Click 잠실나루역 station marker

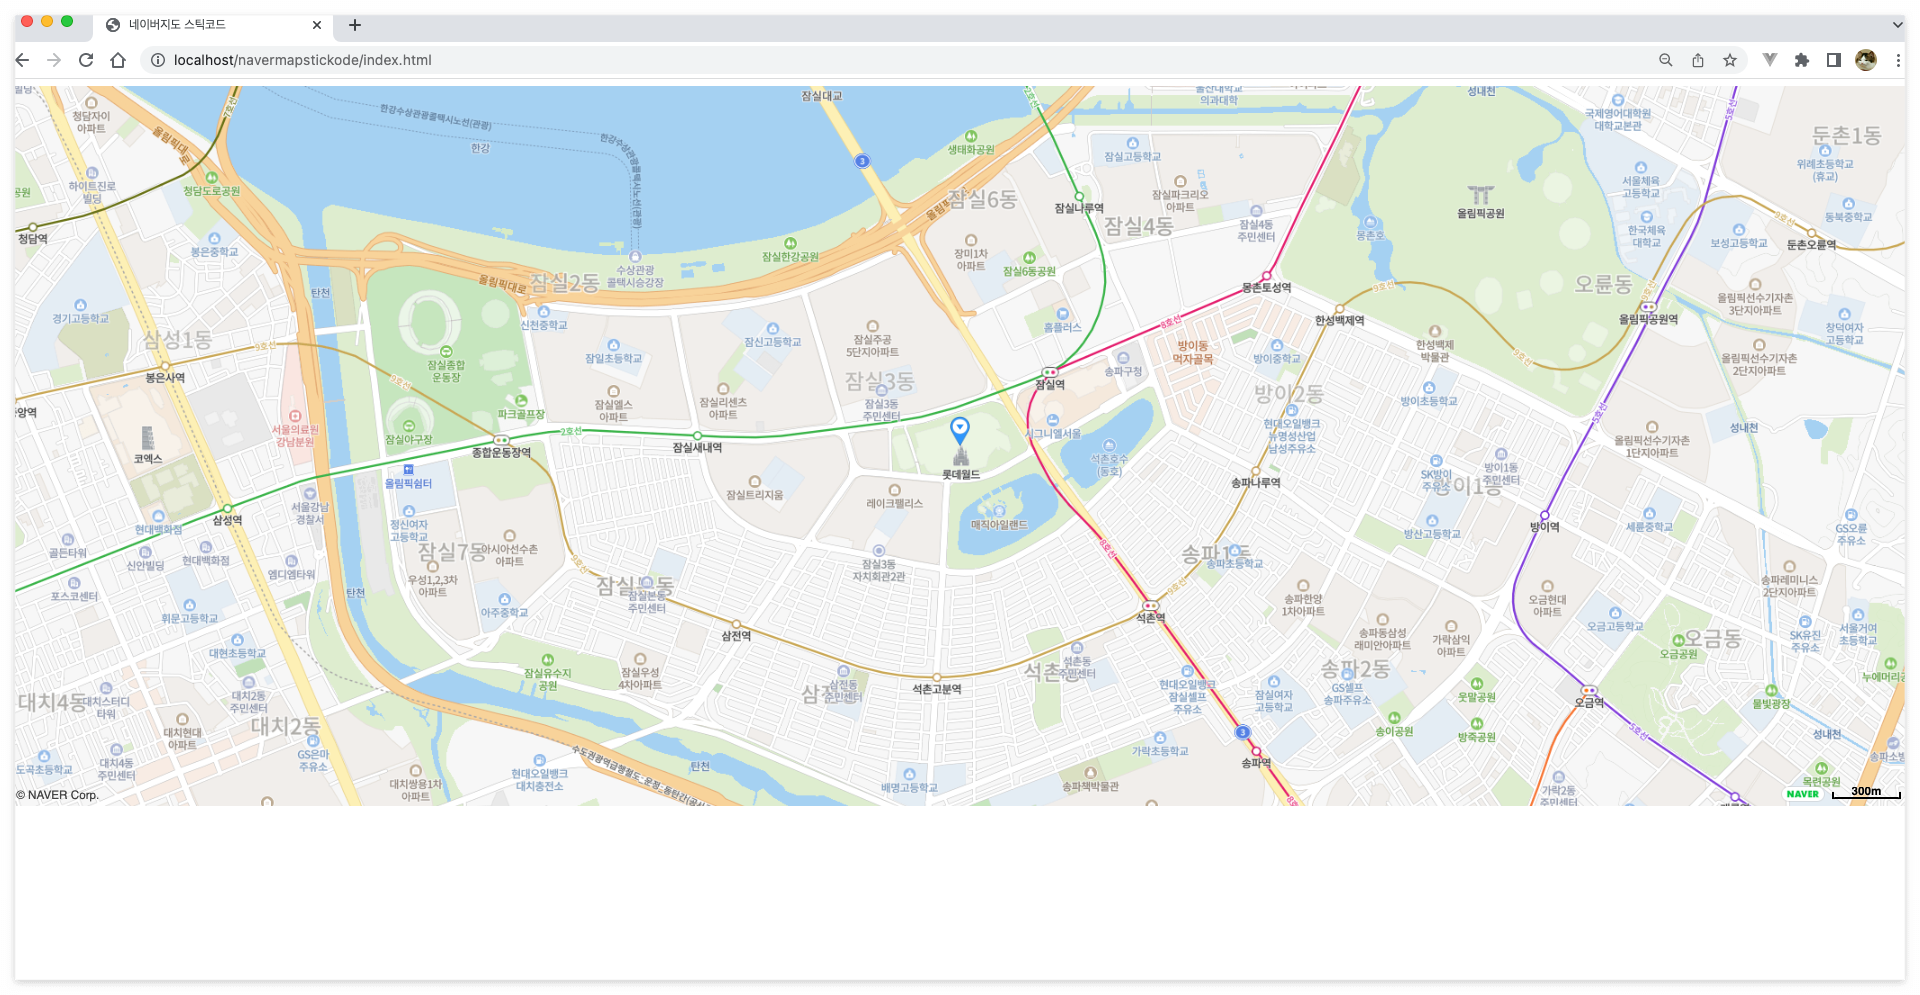[1079, 196]
